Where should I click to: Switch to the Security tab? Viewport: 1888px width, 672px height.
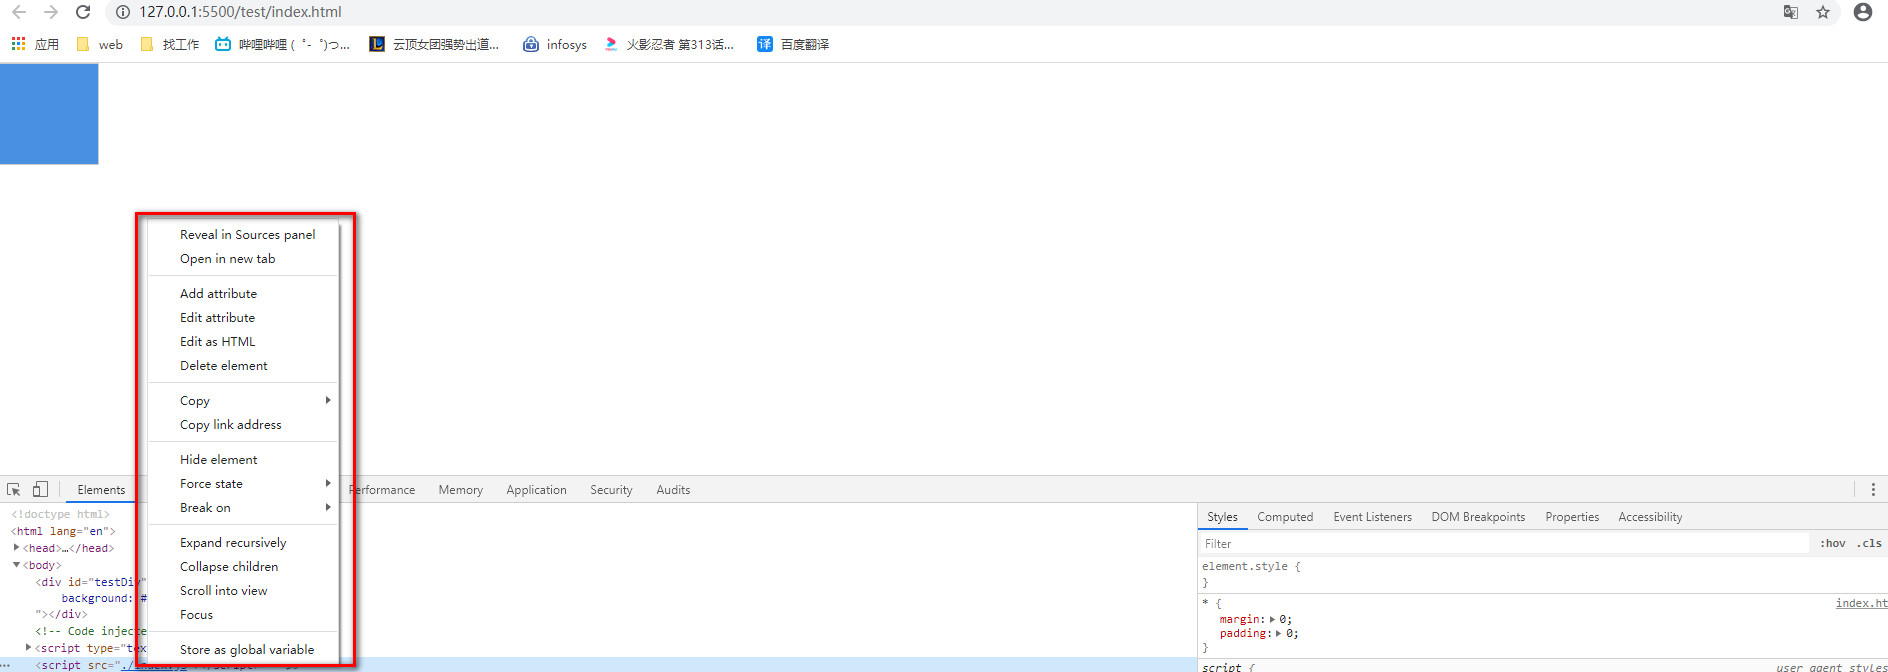coord(611,490)
